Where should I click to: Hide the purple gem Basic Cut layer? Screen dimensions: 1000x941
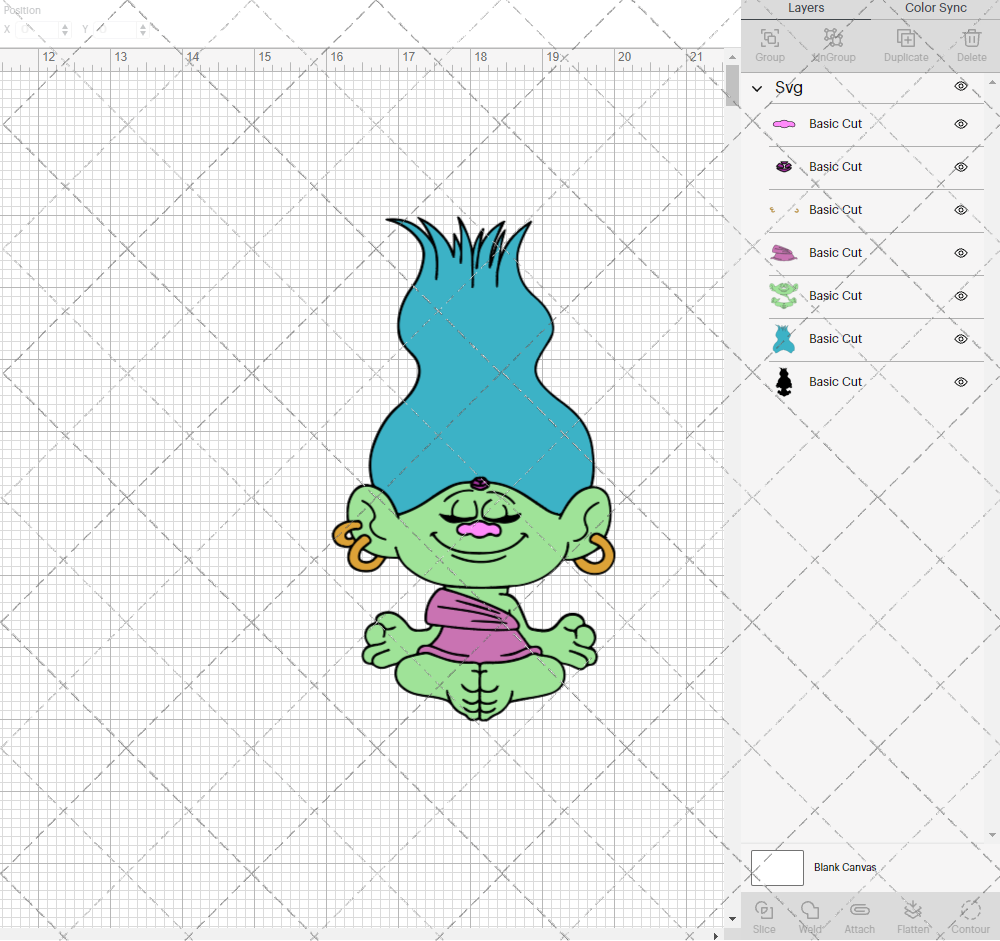point(960,167)
